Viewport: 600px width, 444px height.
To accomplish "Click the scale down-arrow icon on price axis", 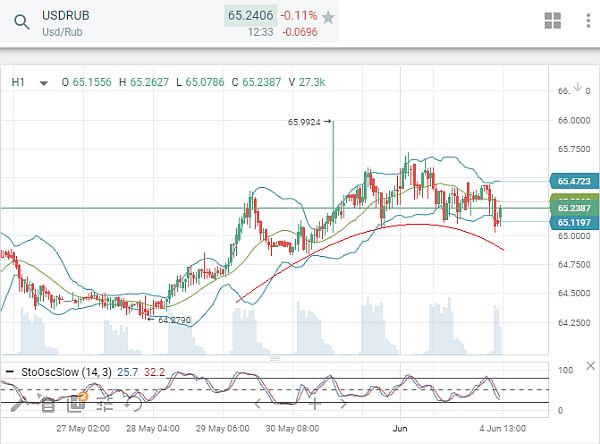I will [577, 87].
